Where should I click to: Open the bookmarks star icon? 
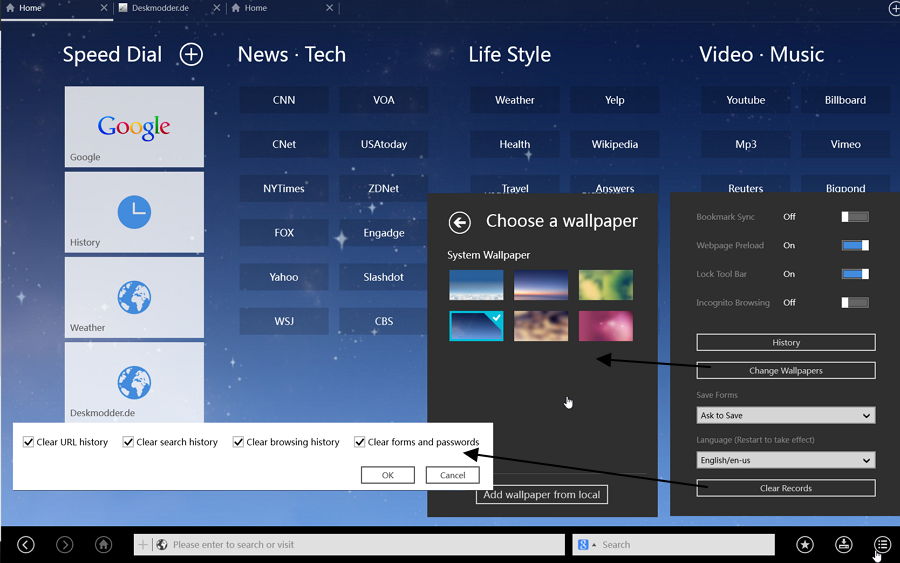tap(805, 544)
